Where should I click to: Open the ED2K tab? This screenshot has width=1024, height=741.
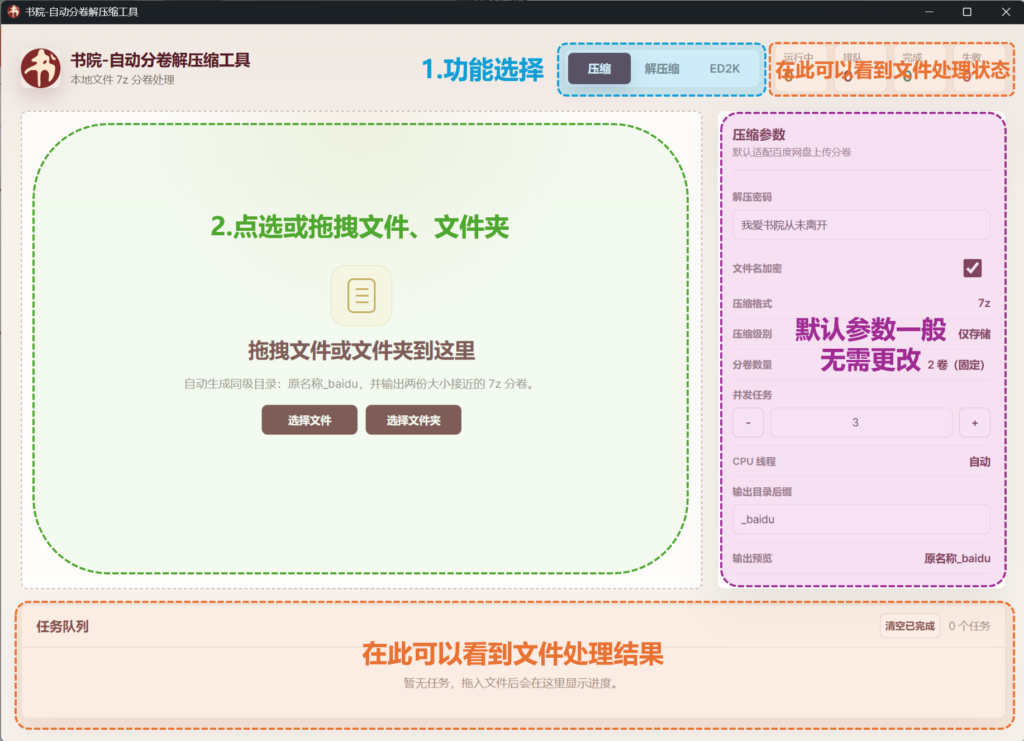coord(724,69)
